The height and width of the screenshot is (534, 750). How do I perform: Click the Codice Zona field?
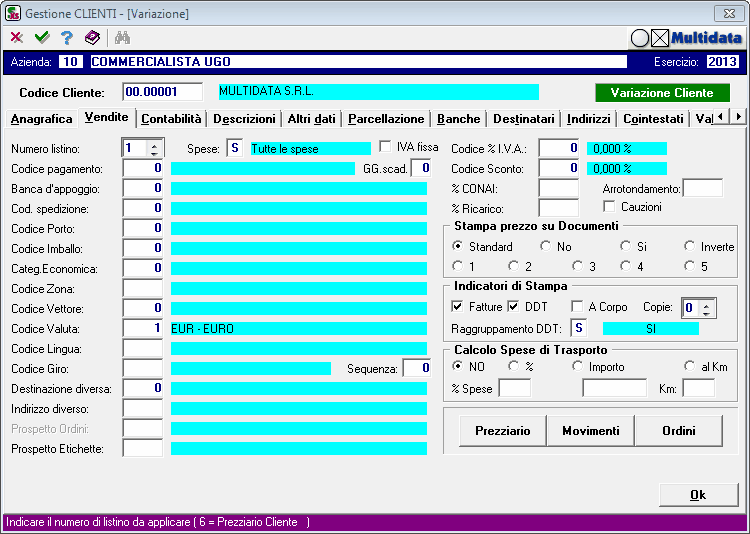coord(143,289)
